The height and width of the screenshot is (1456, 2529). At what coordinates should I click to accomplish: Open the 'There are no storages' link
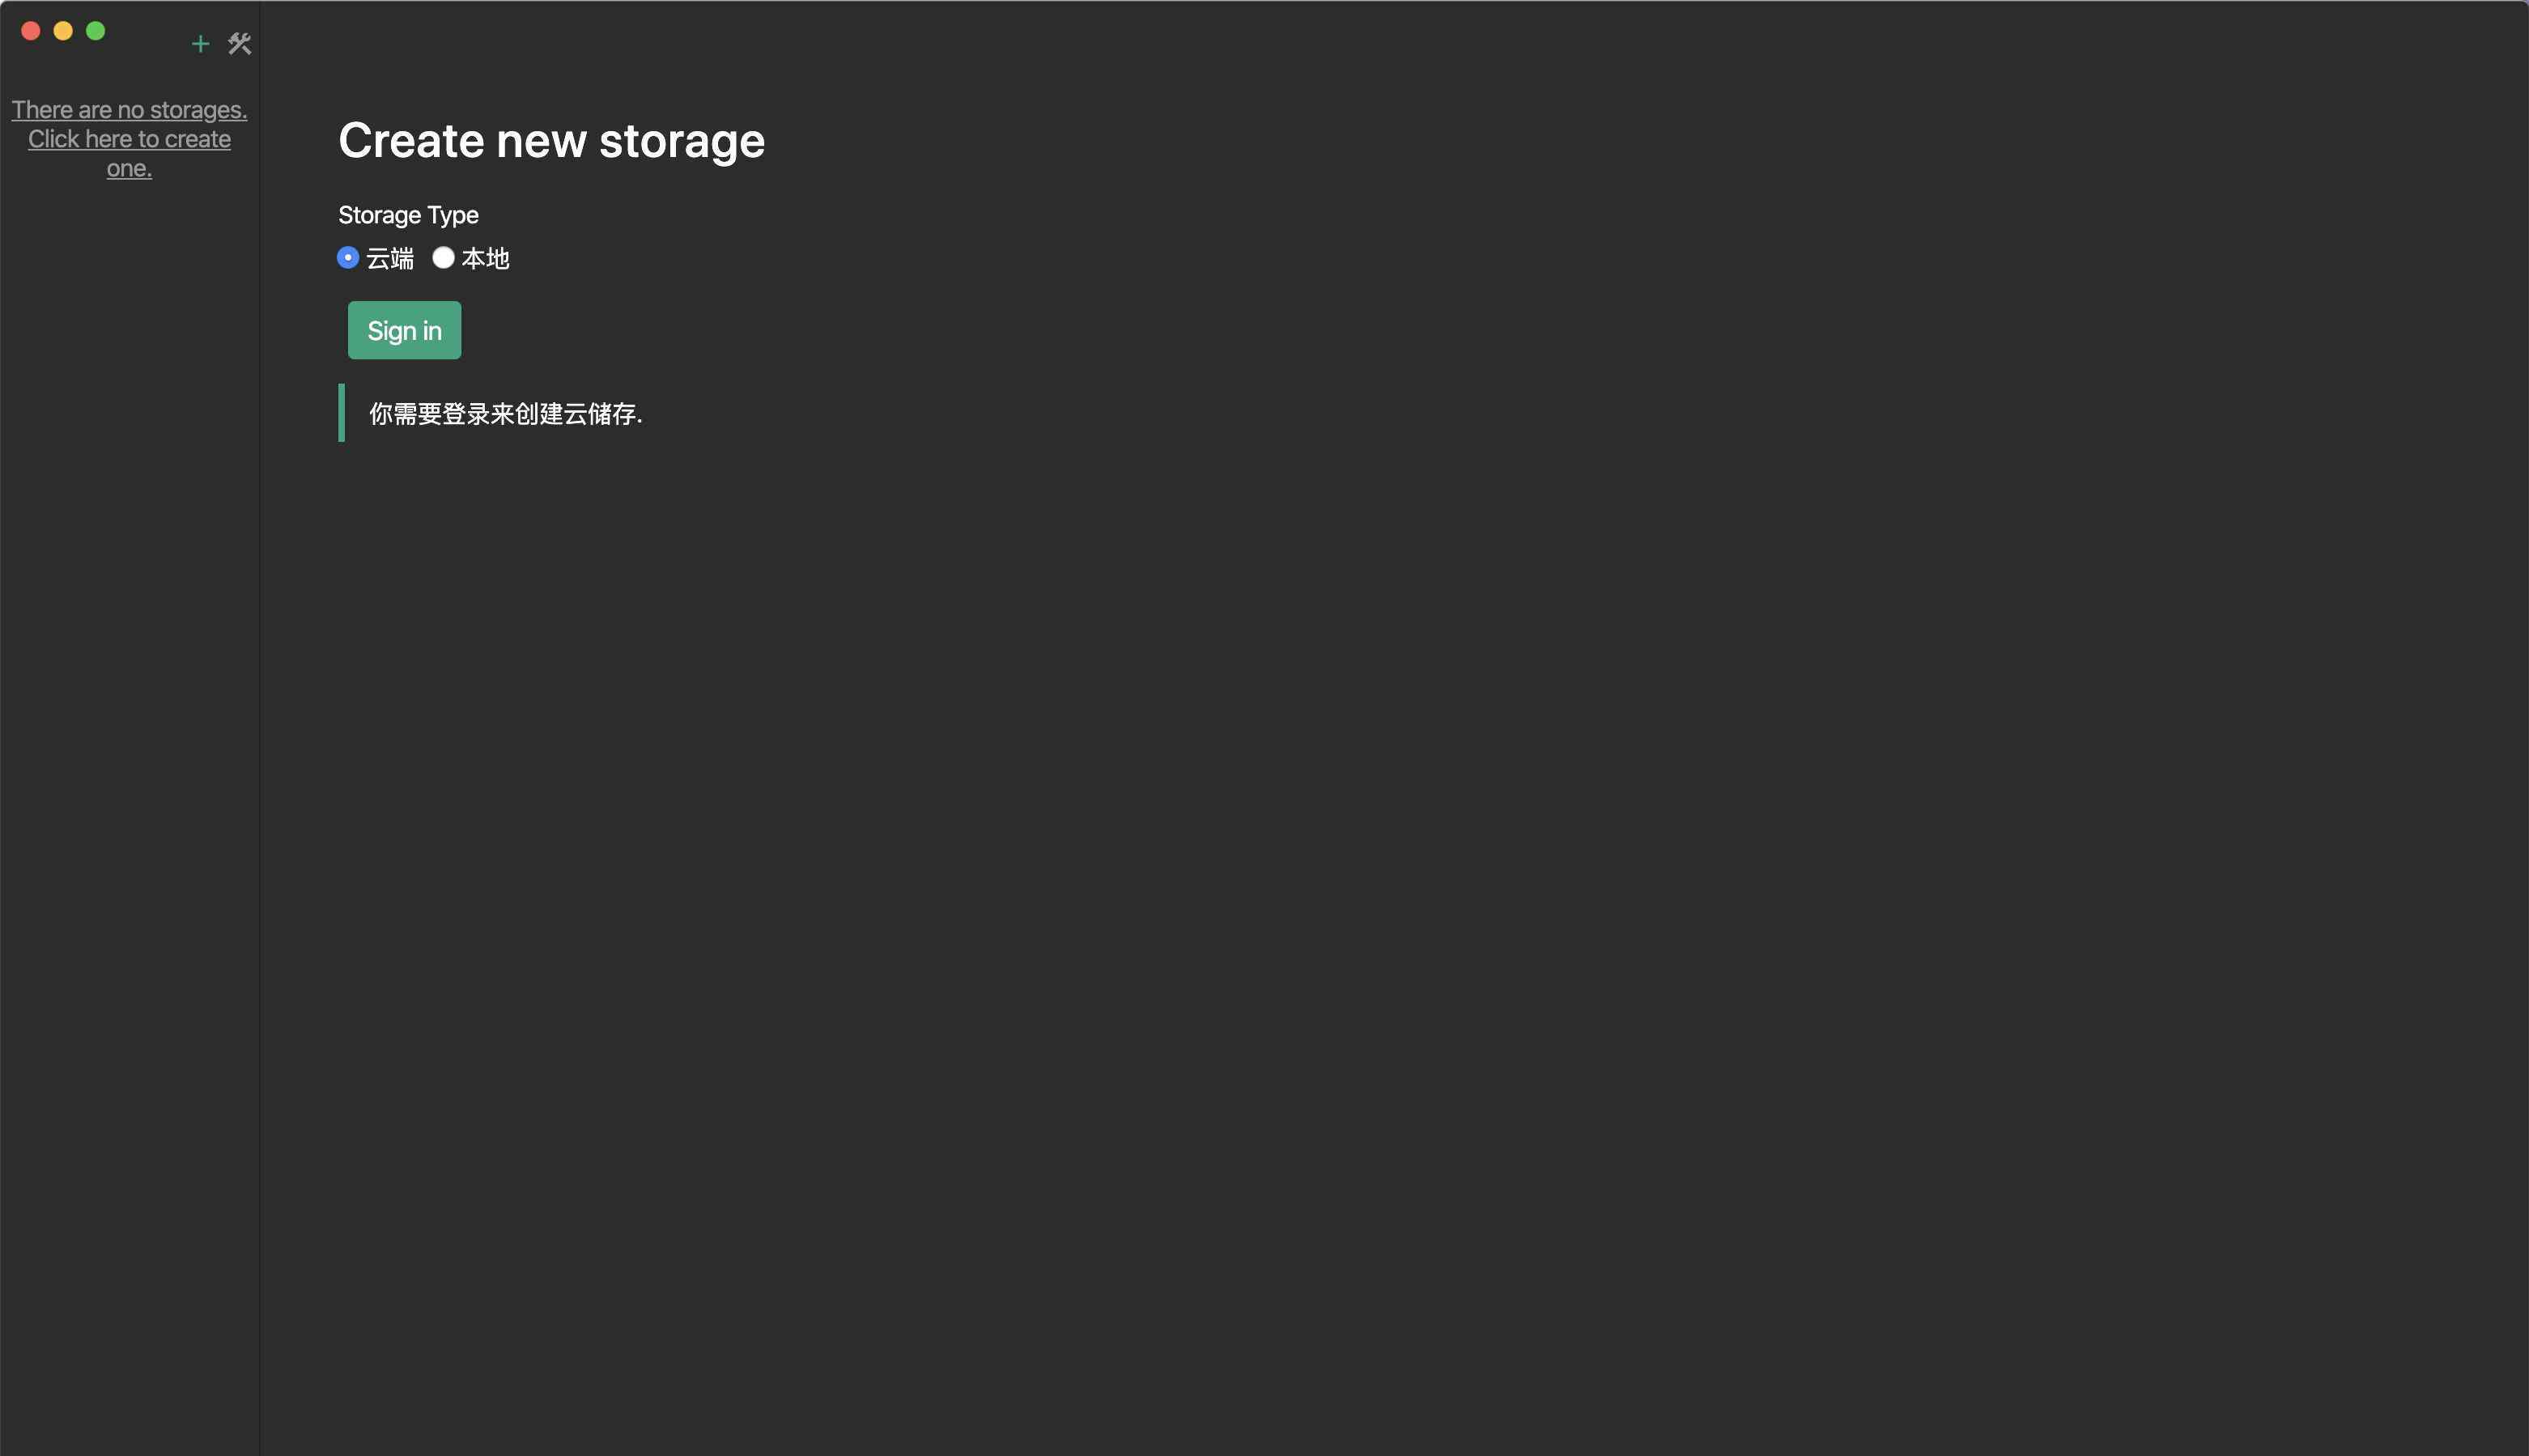click(129, 110)
